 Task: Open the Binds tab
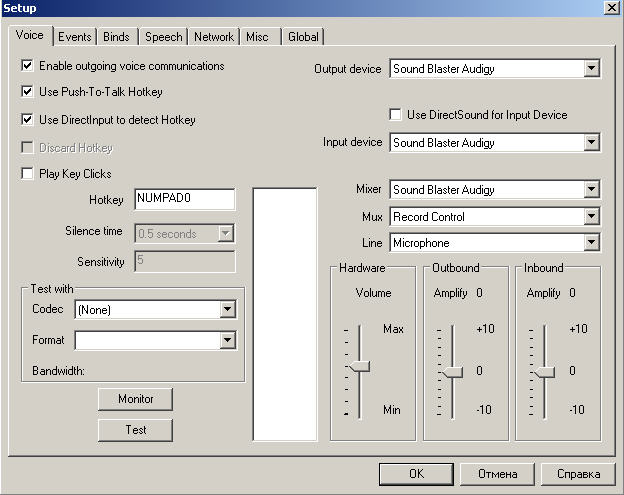coord(116,37)
